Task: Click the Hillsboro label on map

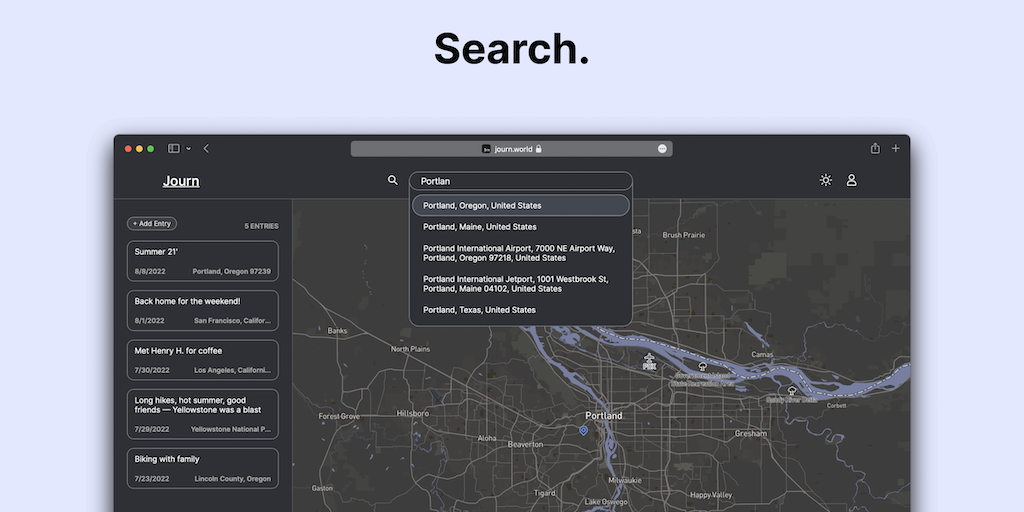Action: coord(413,413)
